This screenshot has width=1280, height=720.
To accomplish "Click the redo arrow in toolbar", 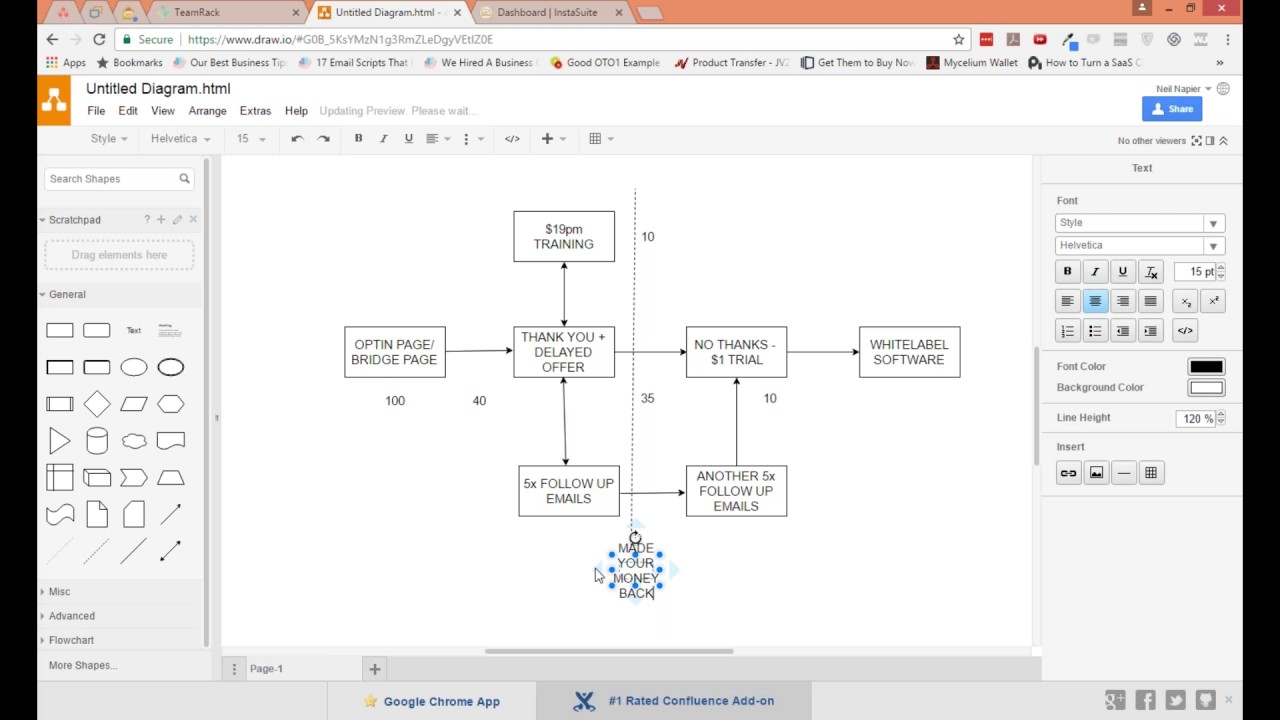I will click(x=323, y=139).
